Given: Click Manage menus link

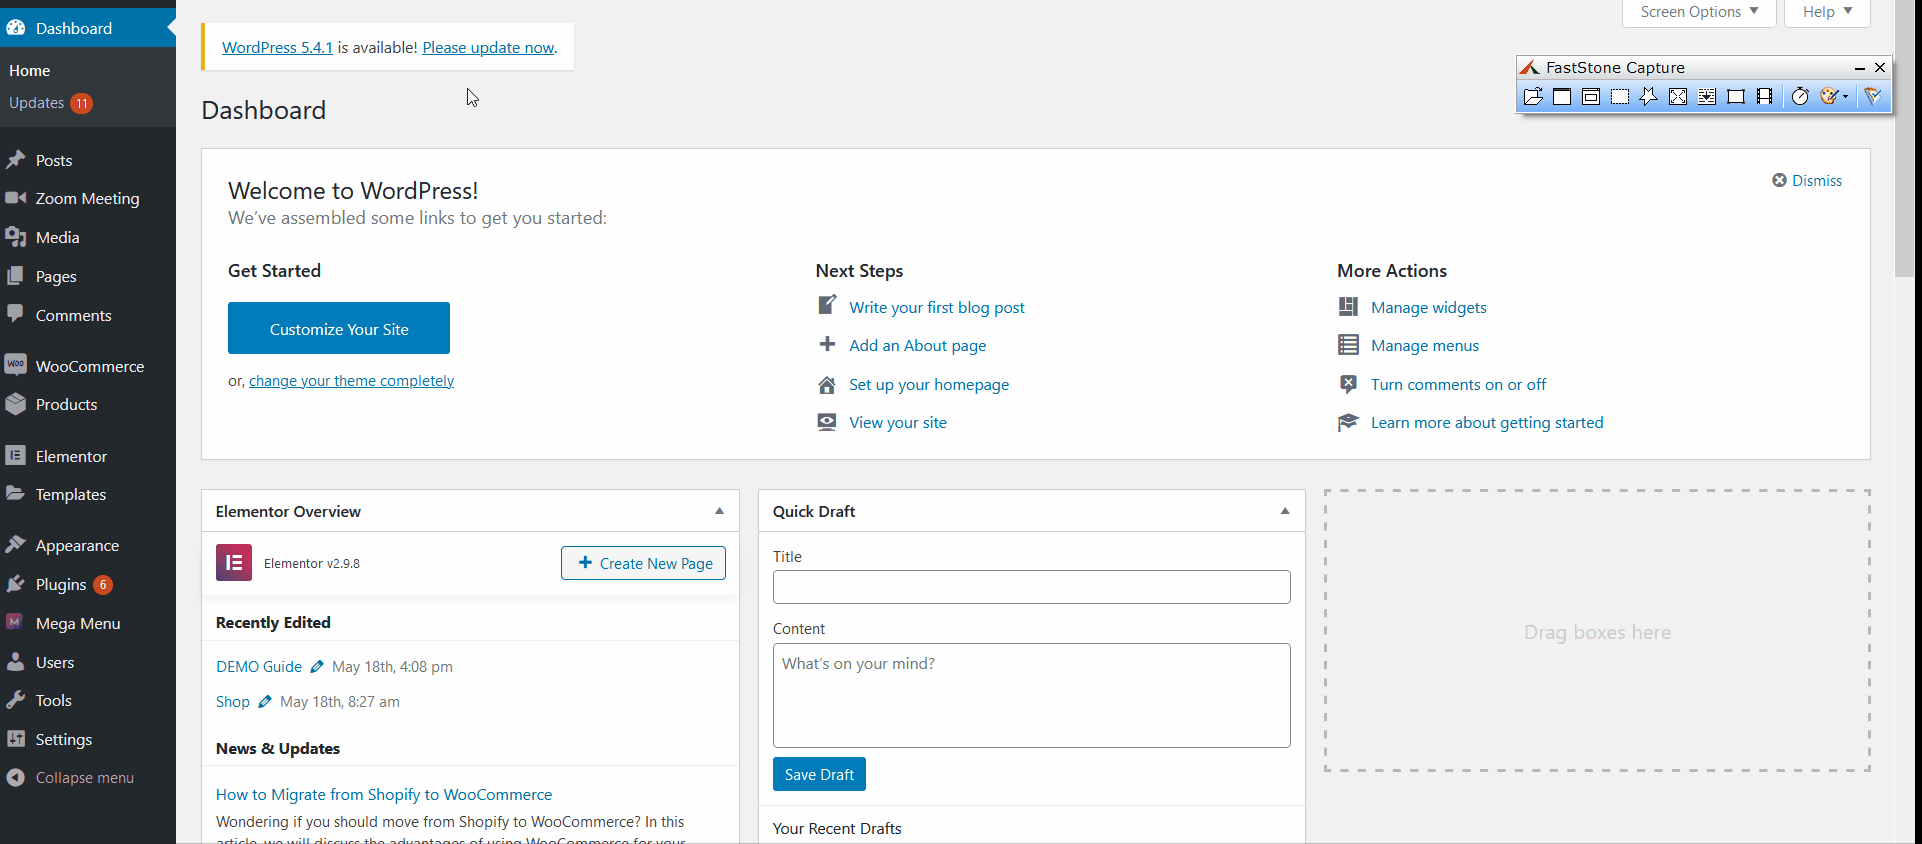Looking at the screenshot, I should 1425,346.
